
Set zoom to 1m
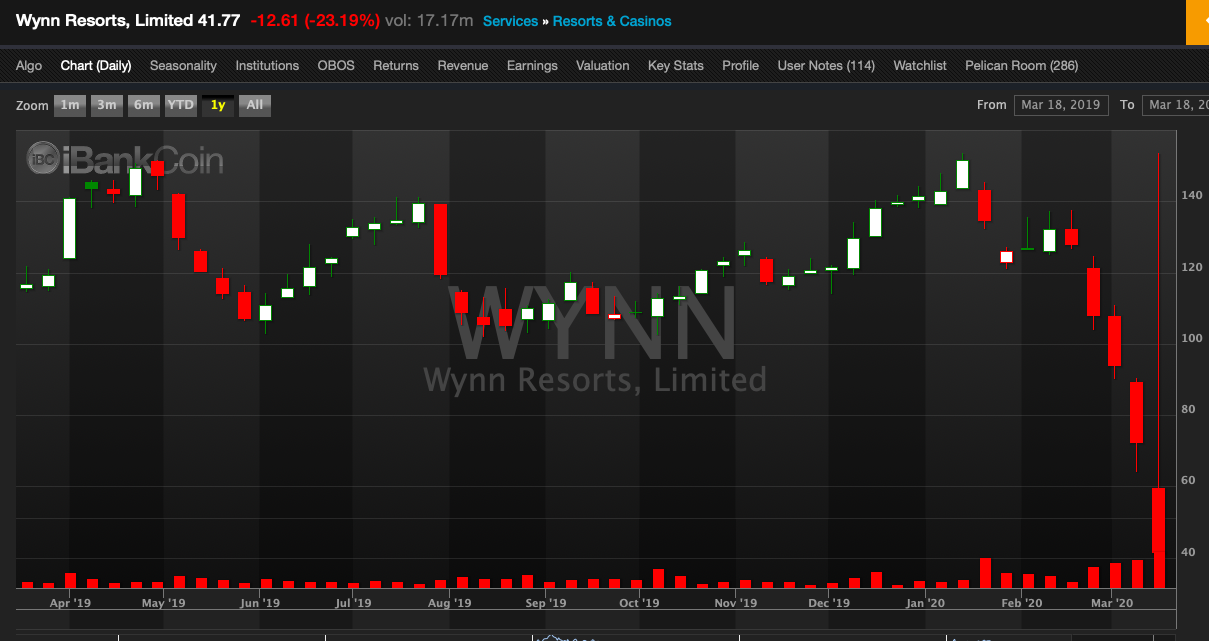(70, 105)
